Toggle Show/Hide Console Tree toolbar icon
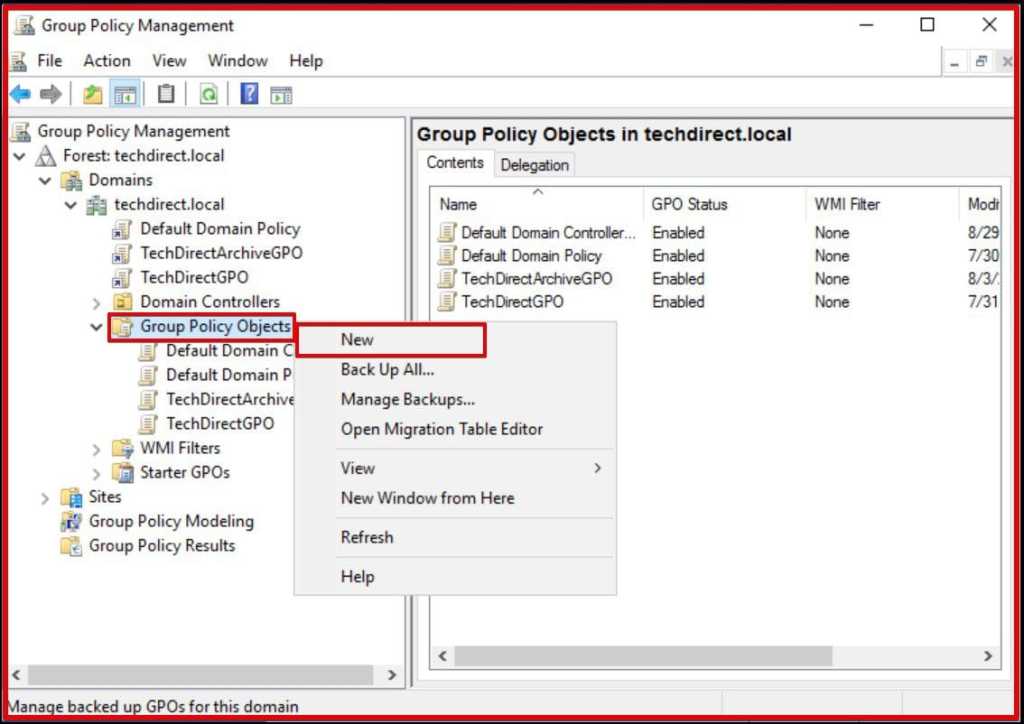1024x724 pixels. tap(125, 94)
